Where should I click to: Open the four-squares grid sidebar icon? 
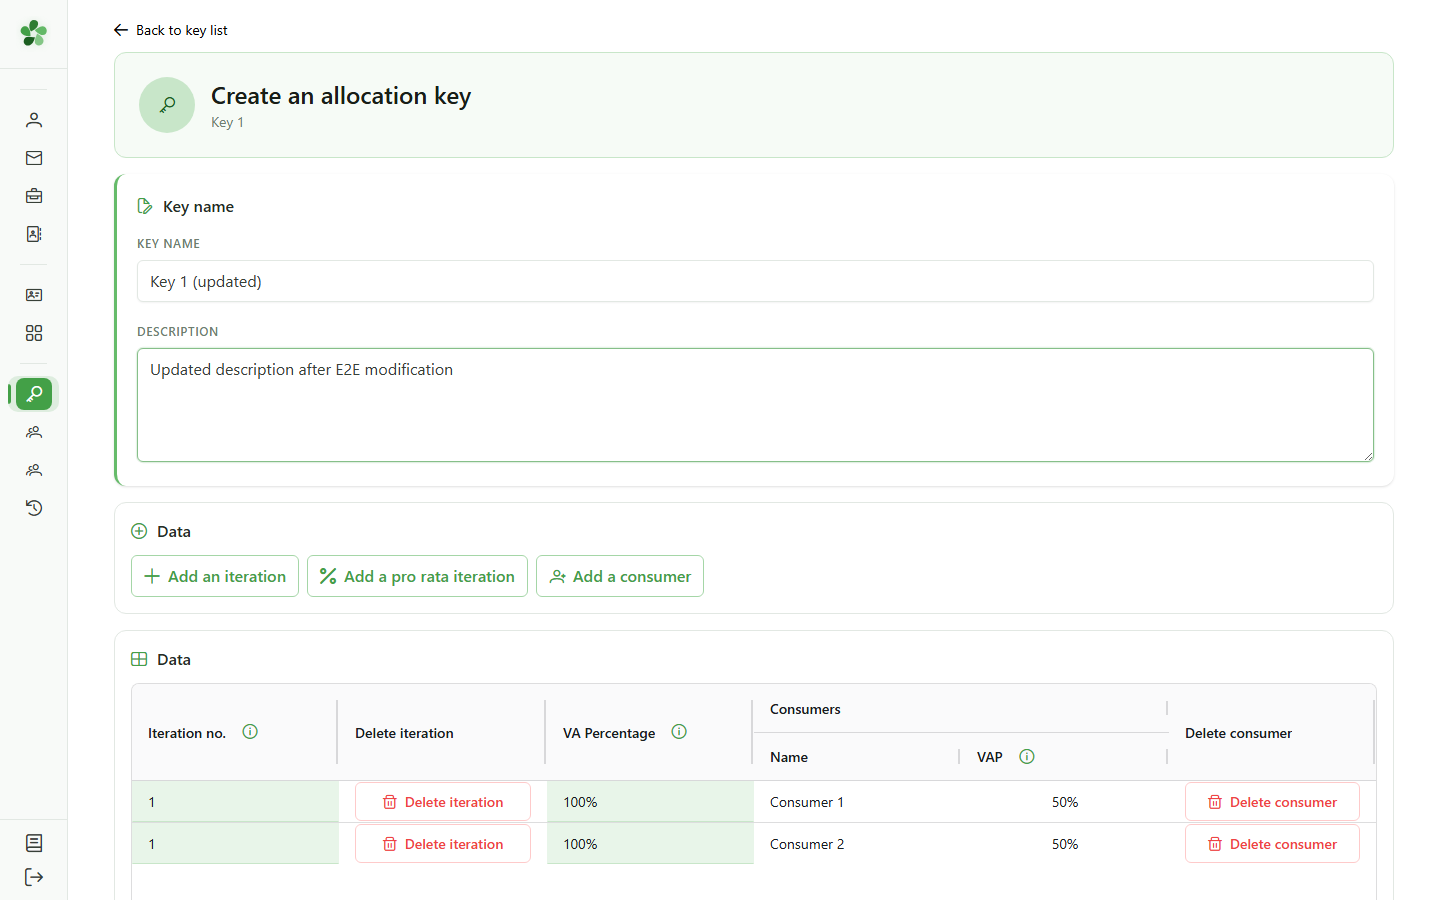tap(34, 333)
